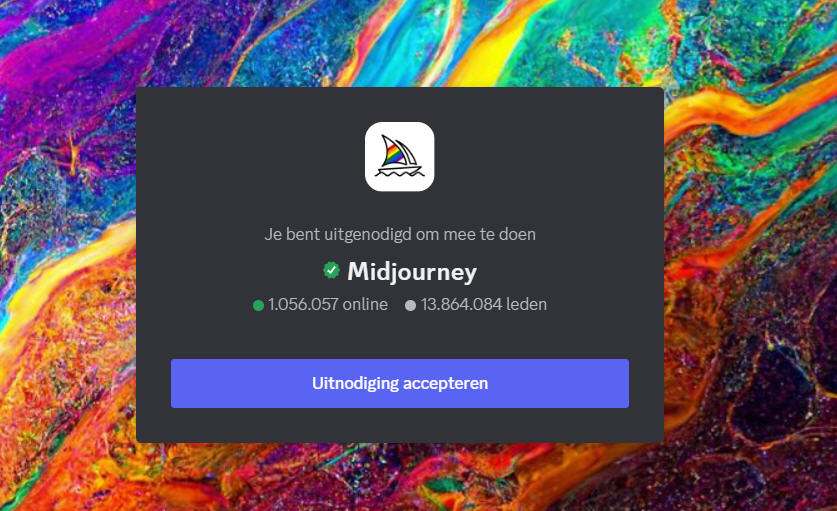Click the background artwork below the invite card

400,477
